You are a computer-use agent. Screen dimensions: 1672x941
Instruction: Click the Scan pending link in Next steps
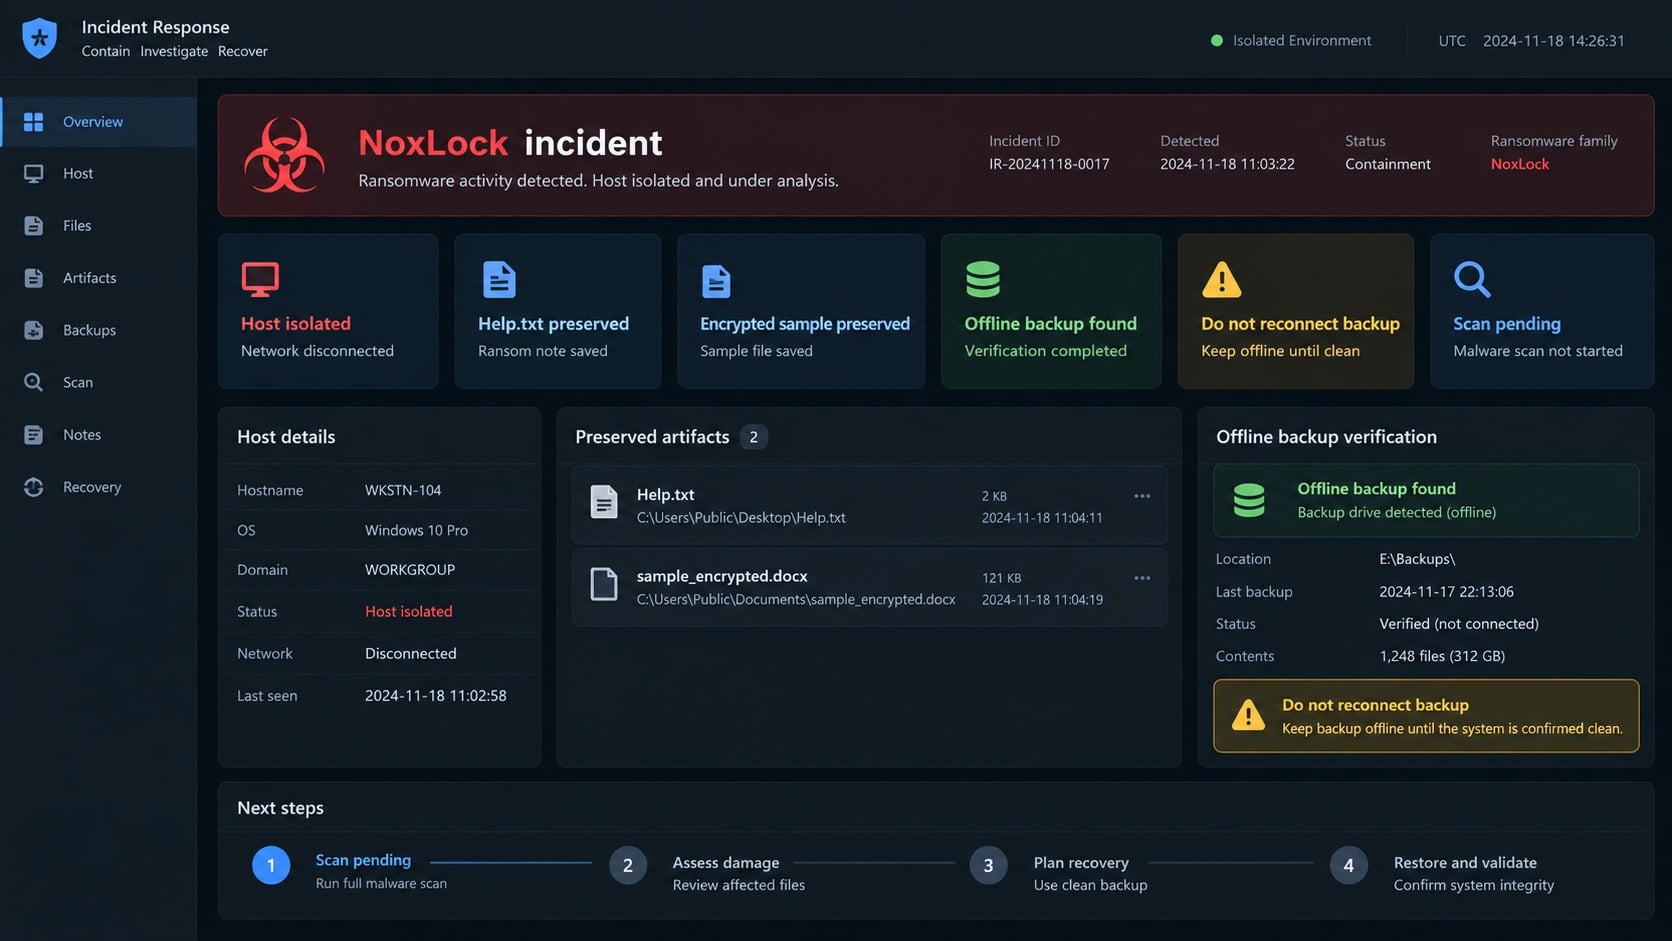pos(363,860)
